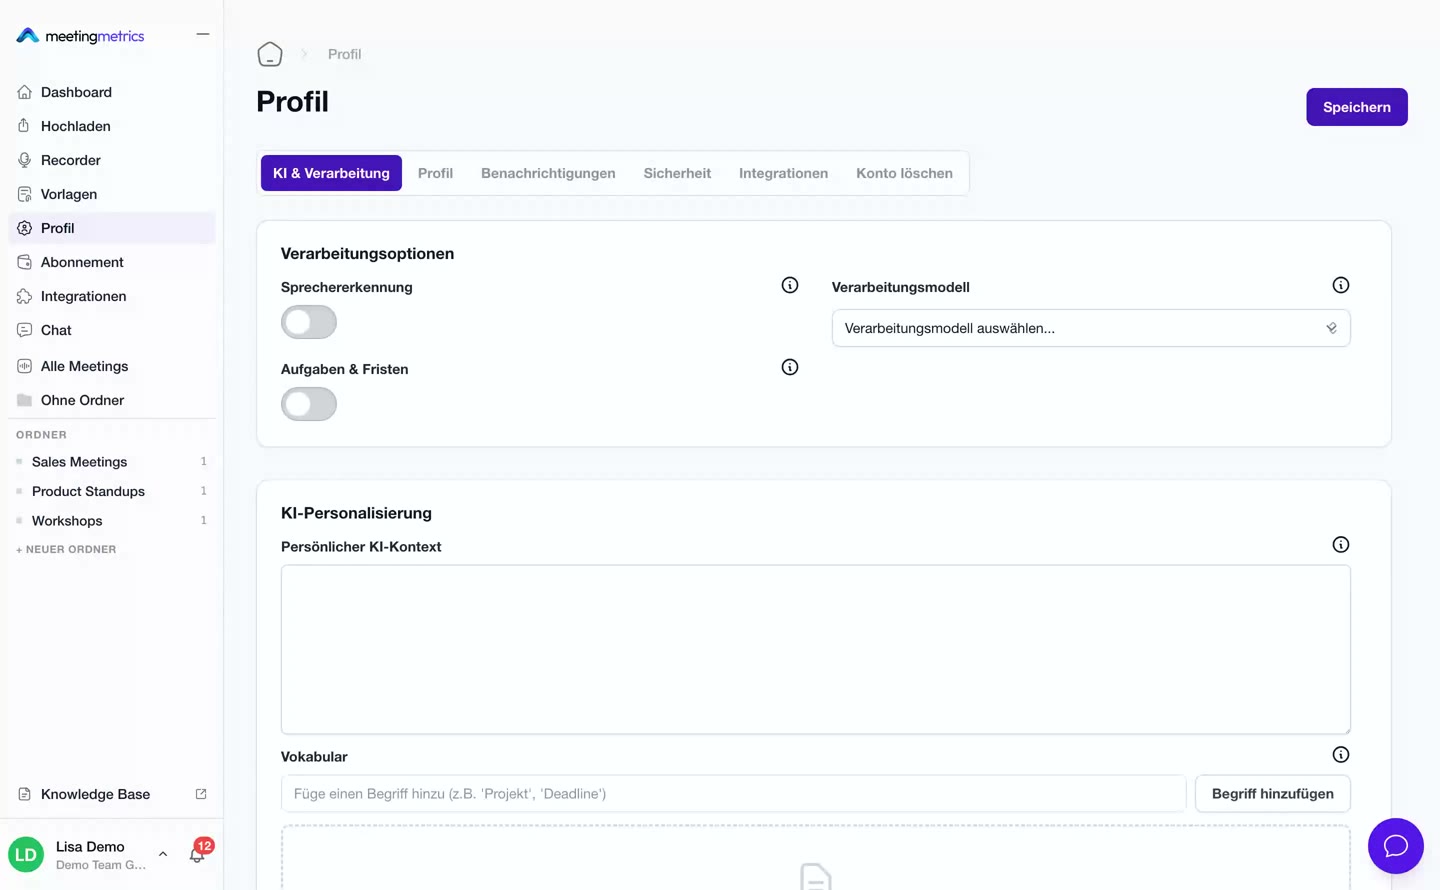The image size is (1440, 890).
Task: Click the Chat bubble icon in sidebar
Action: coord(24,330)
